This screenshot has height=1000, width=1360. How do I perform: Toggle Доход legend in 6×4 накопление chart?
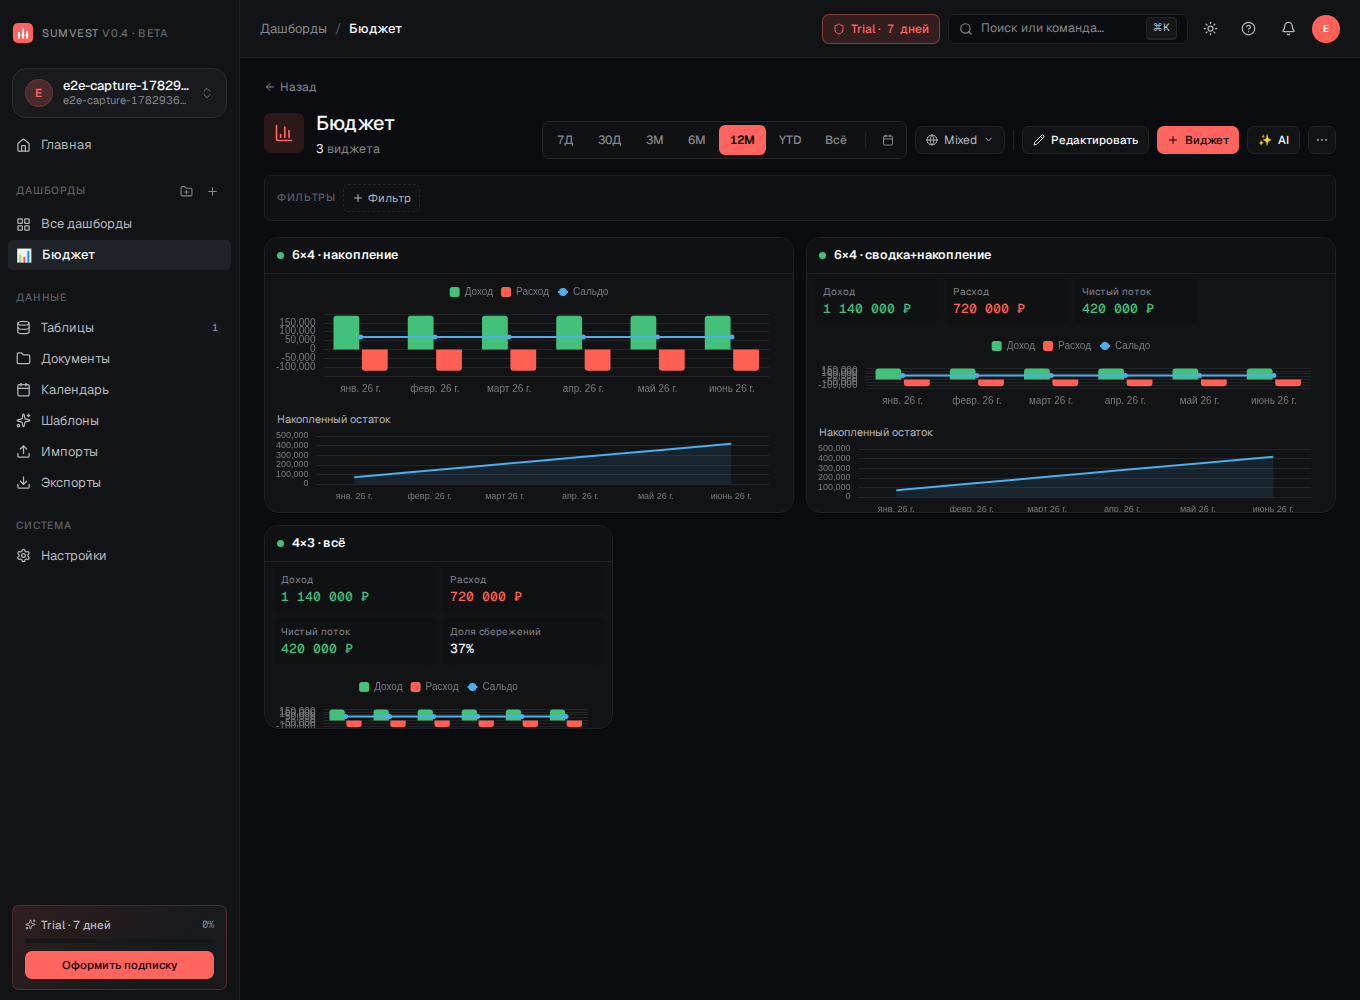click(471, 292)
